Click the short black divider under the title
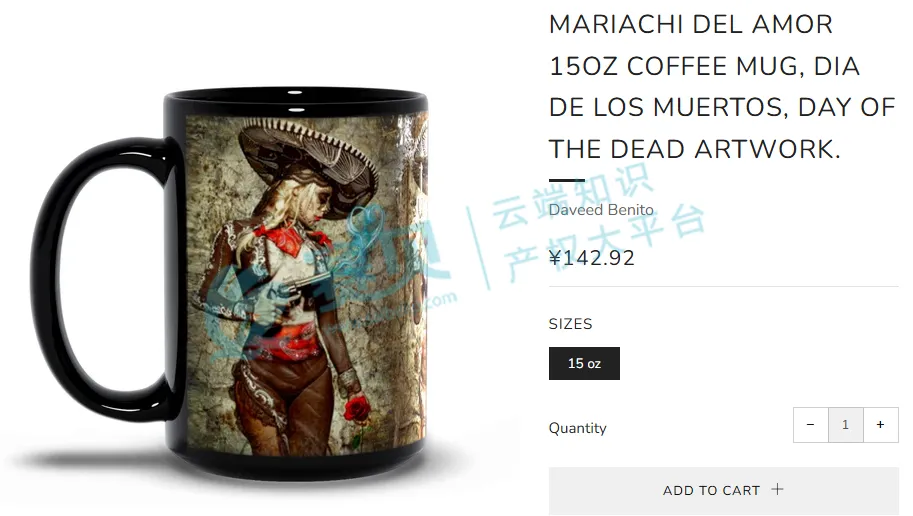The image size is (913, 516). tap(567, 181)
